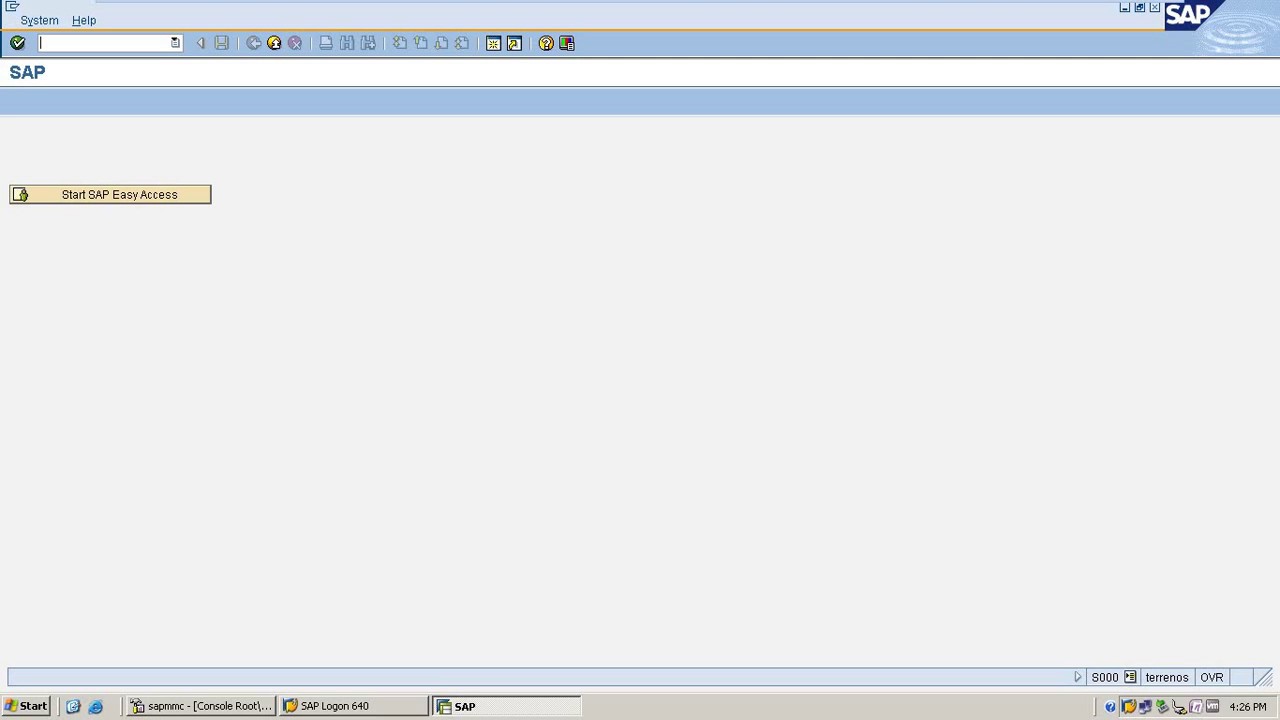Focus the transaction command field

click(x=104, y=43)
